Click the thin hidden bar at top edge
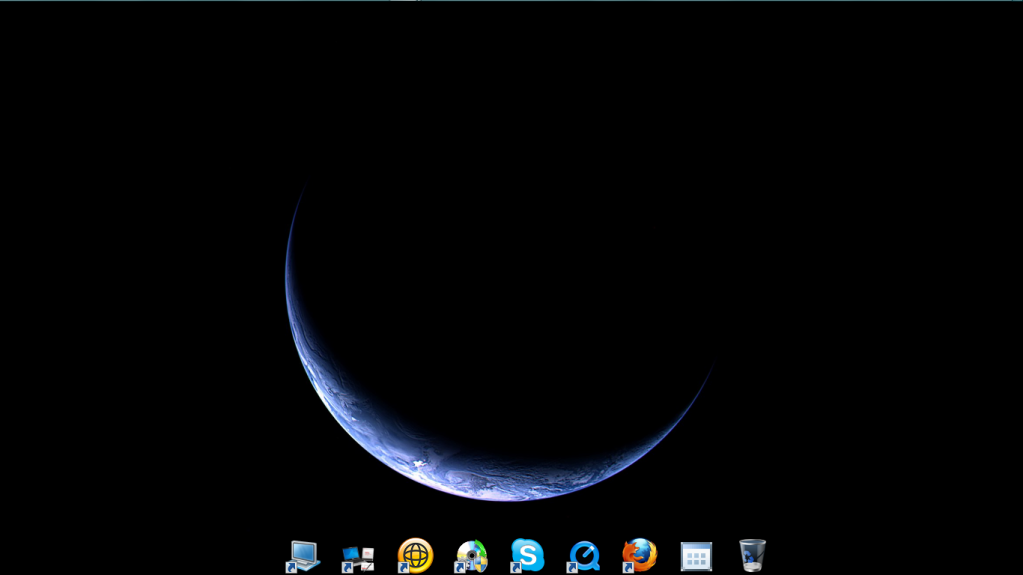The height and width of the screenshot is (575, 1023). [511, 1]
